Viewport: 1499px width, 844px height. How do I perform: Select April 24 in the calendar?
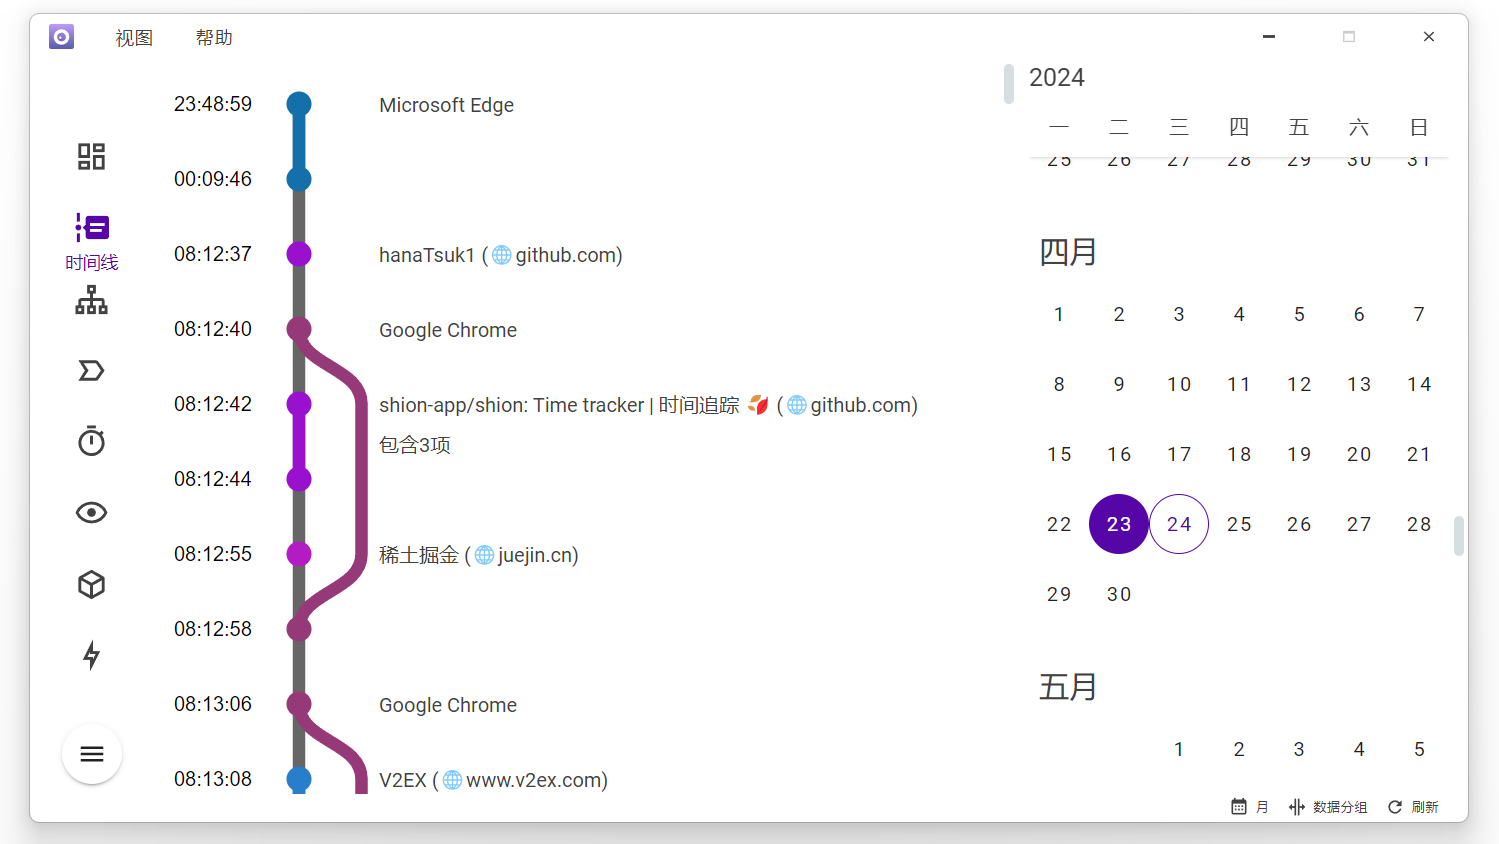click(x=1179, y=524)
